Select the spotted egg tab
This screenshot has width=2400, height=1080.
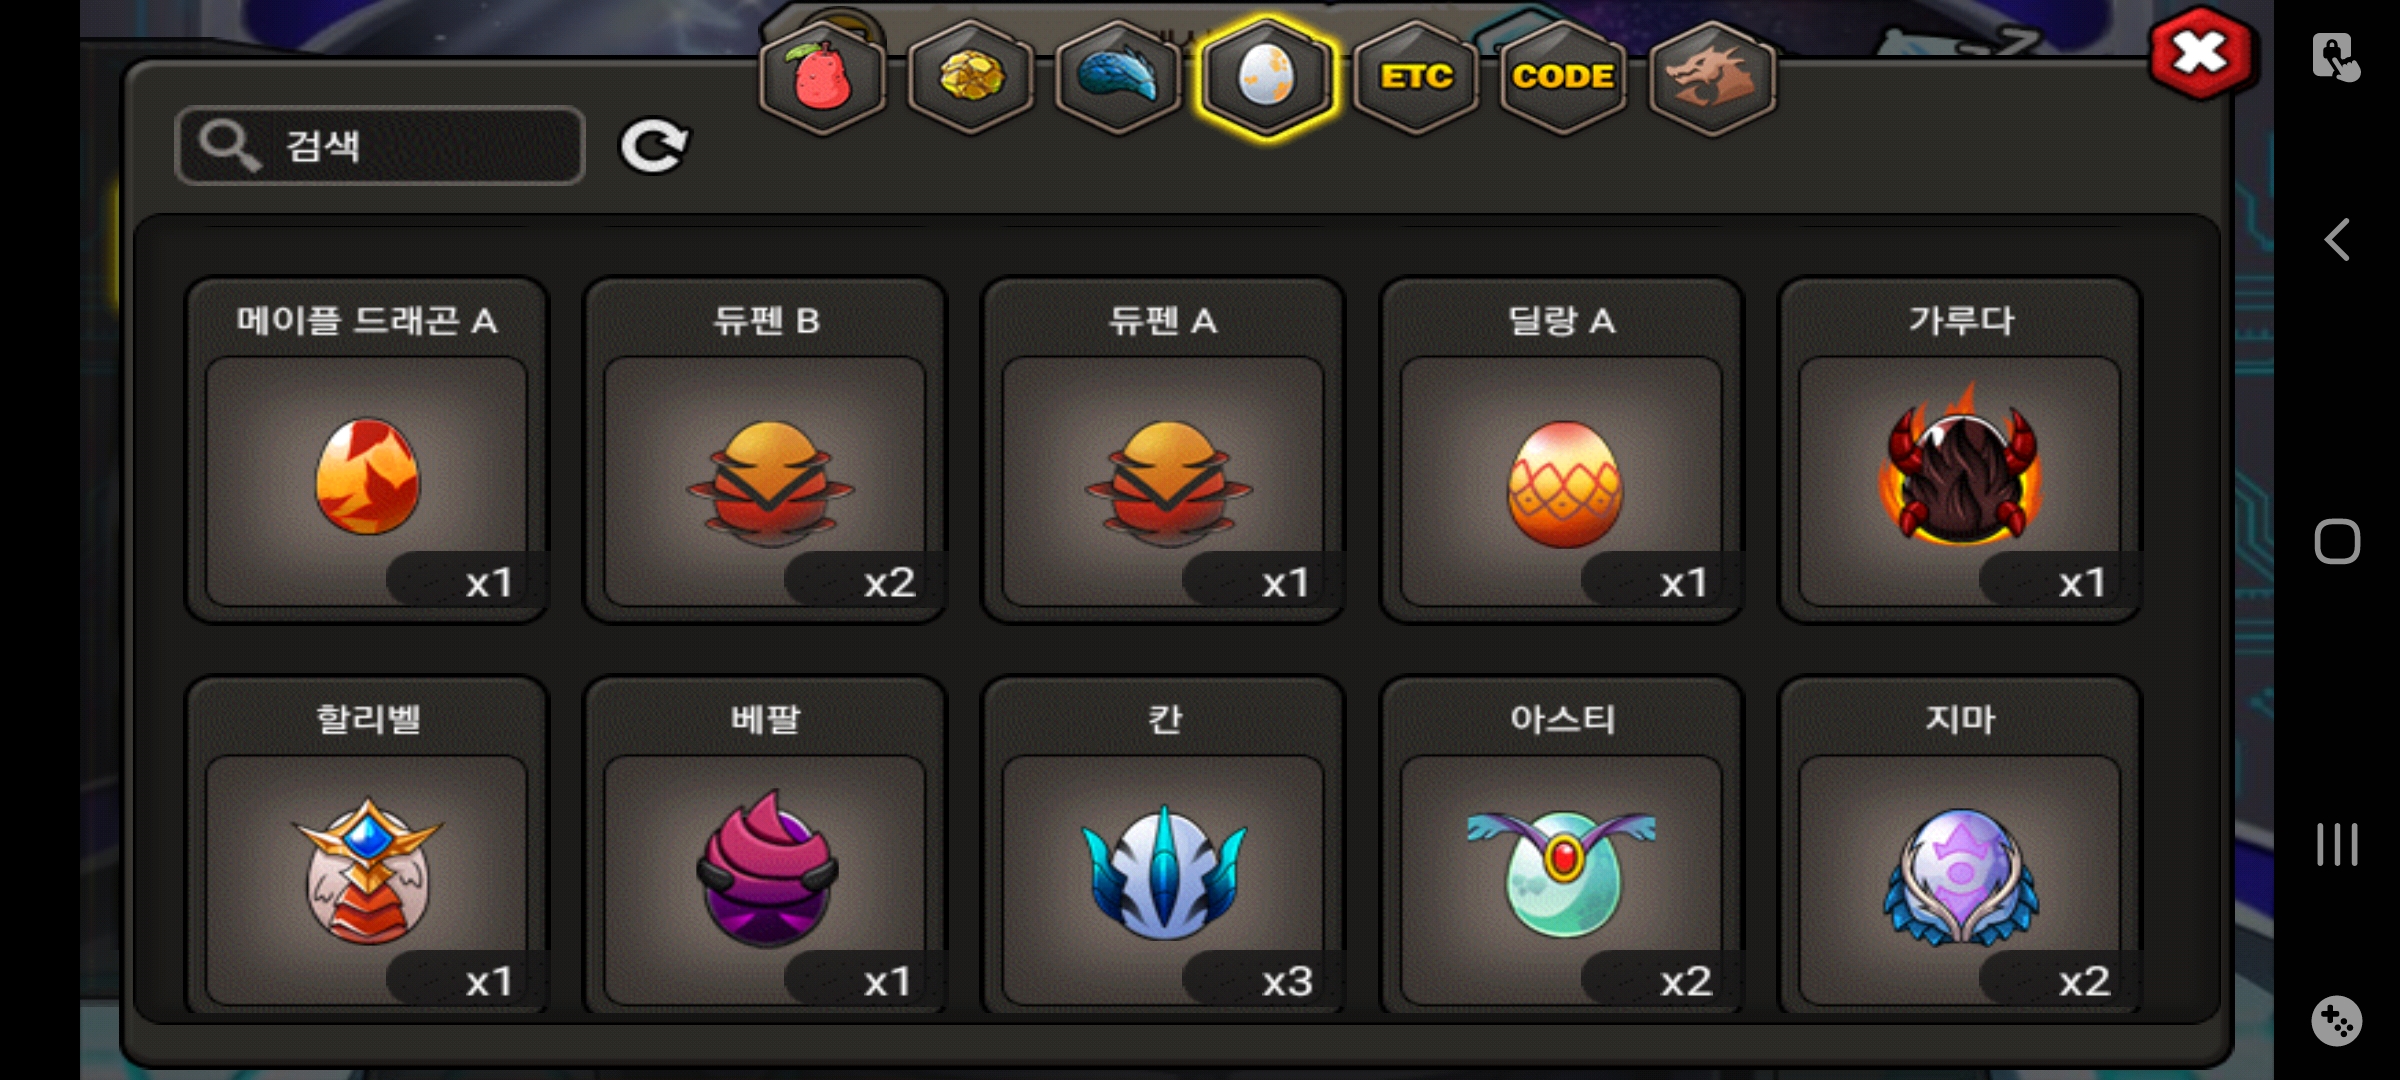tap(1267, 77)
